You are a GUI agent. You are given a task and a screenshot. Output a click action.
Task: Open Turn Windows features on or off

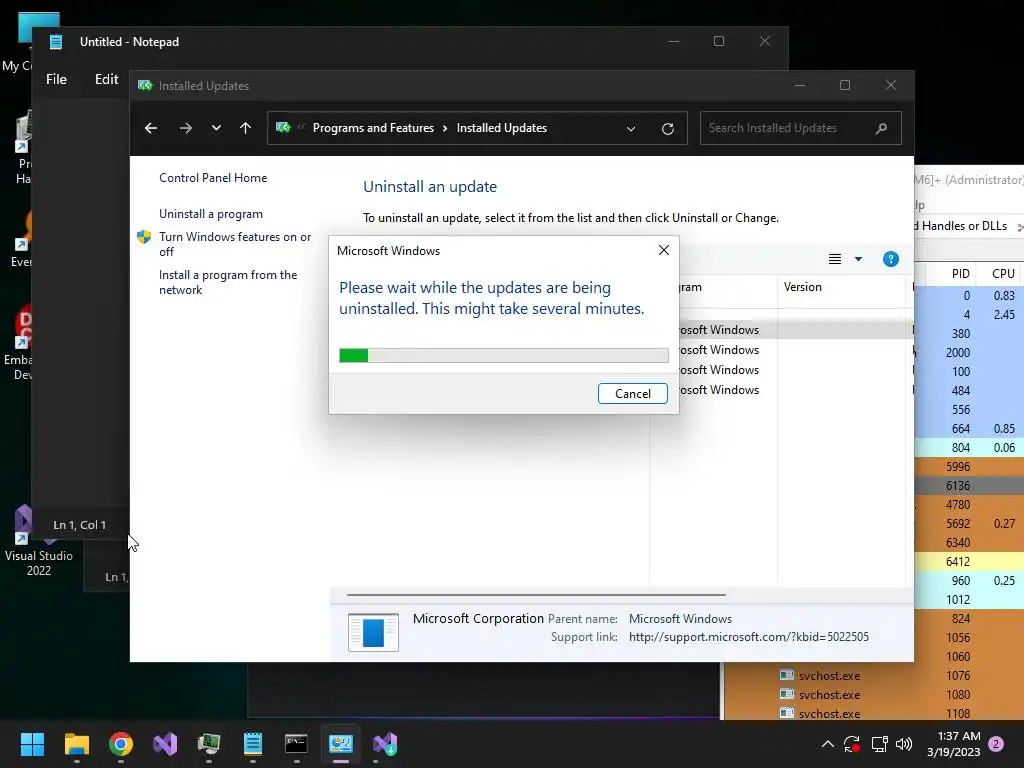click(x=235, y=244)
